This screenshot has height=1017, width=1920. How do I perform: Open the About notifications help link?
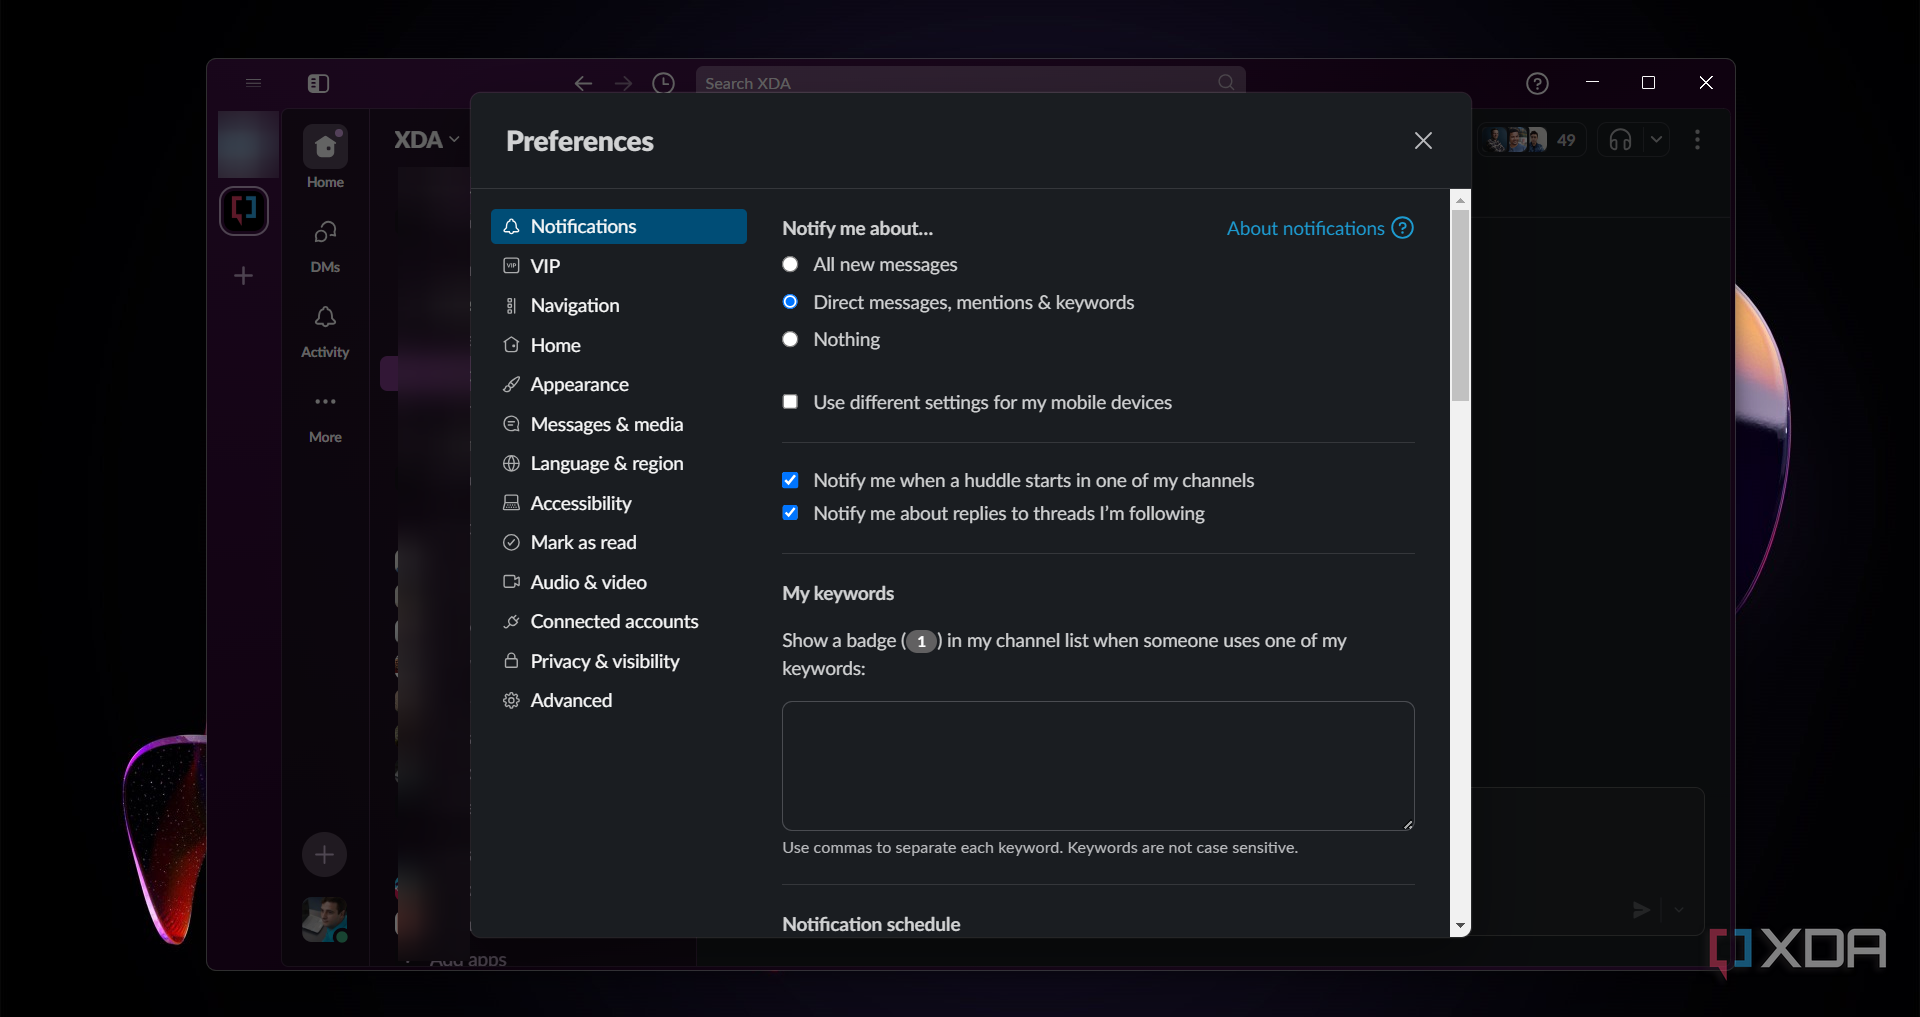tap(1305, 228)
